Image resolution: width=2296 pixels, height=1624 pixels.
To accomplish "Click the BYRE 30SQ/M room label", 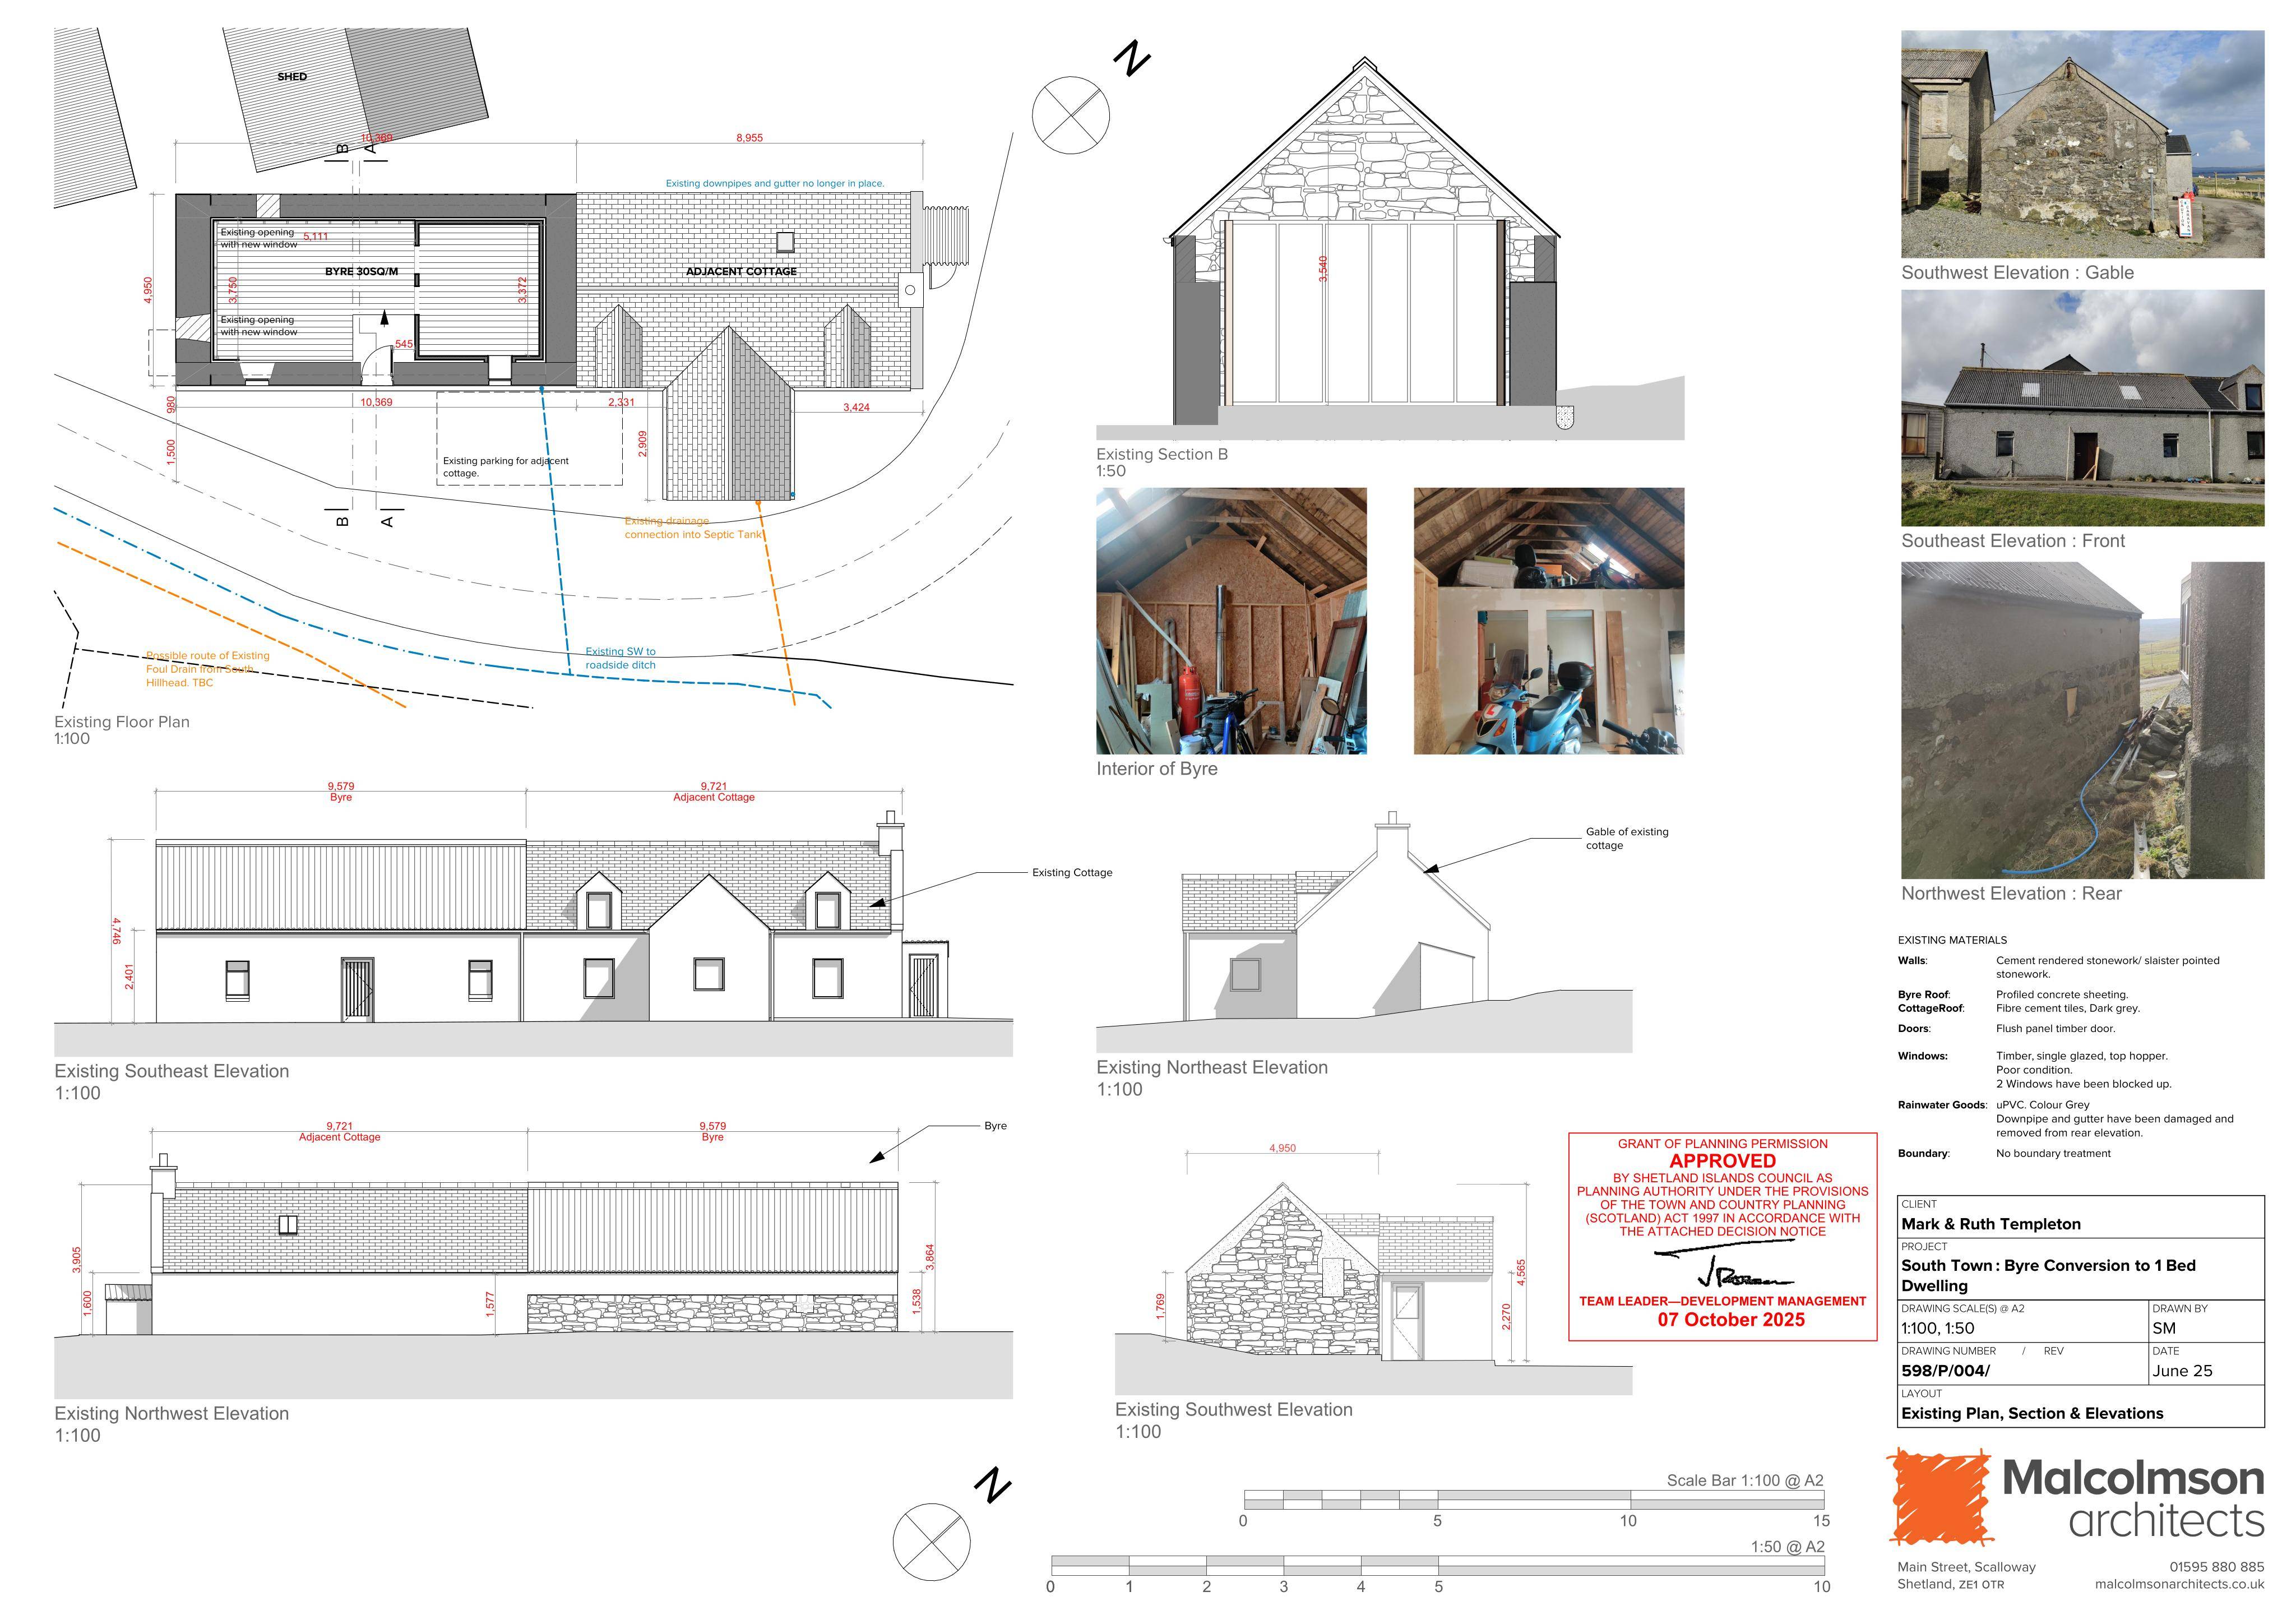I will pos(361,271).
